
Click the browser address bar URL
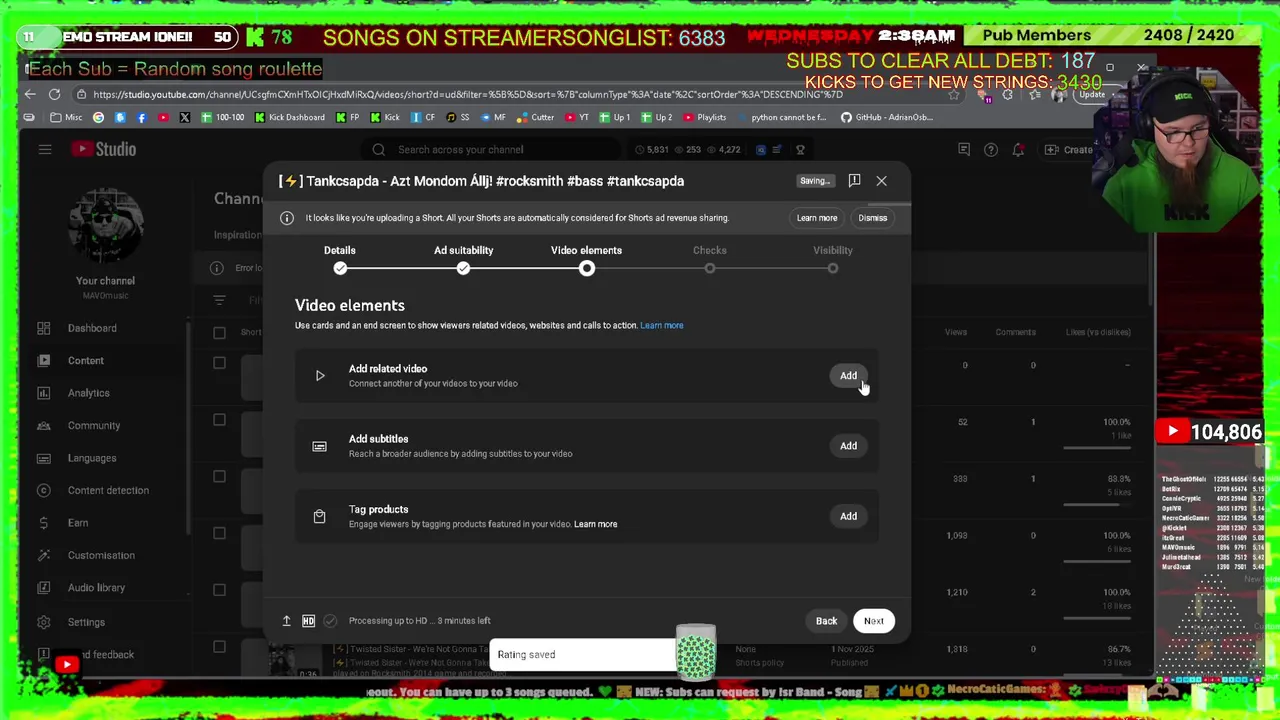[468, 94]
